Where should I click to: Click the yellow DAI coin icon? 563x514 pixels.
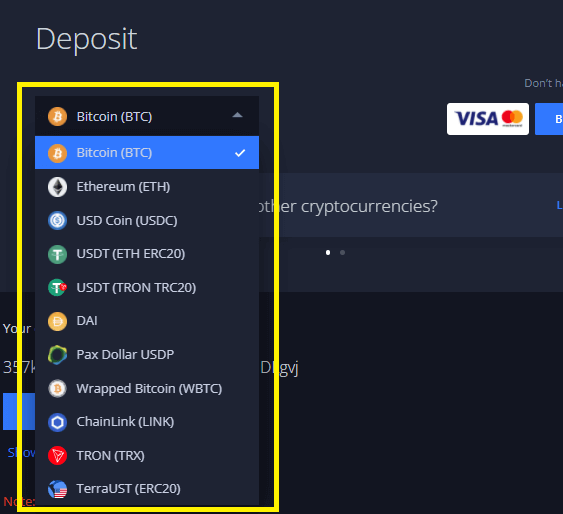coord(57,321)
